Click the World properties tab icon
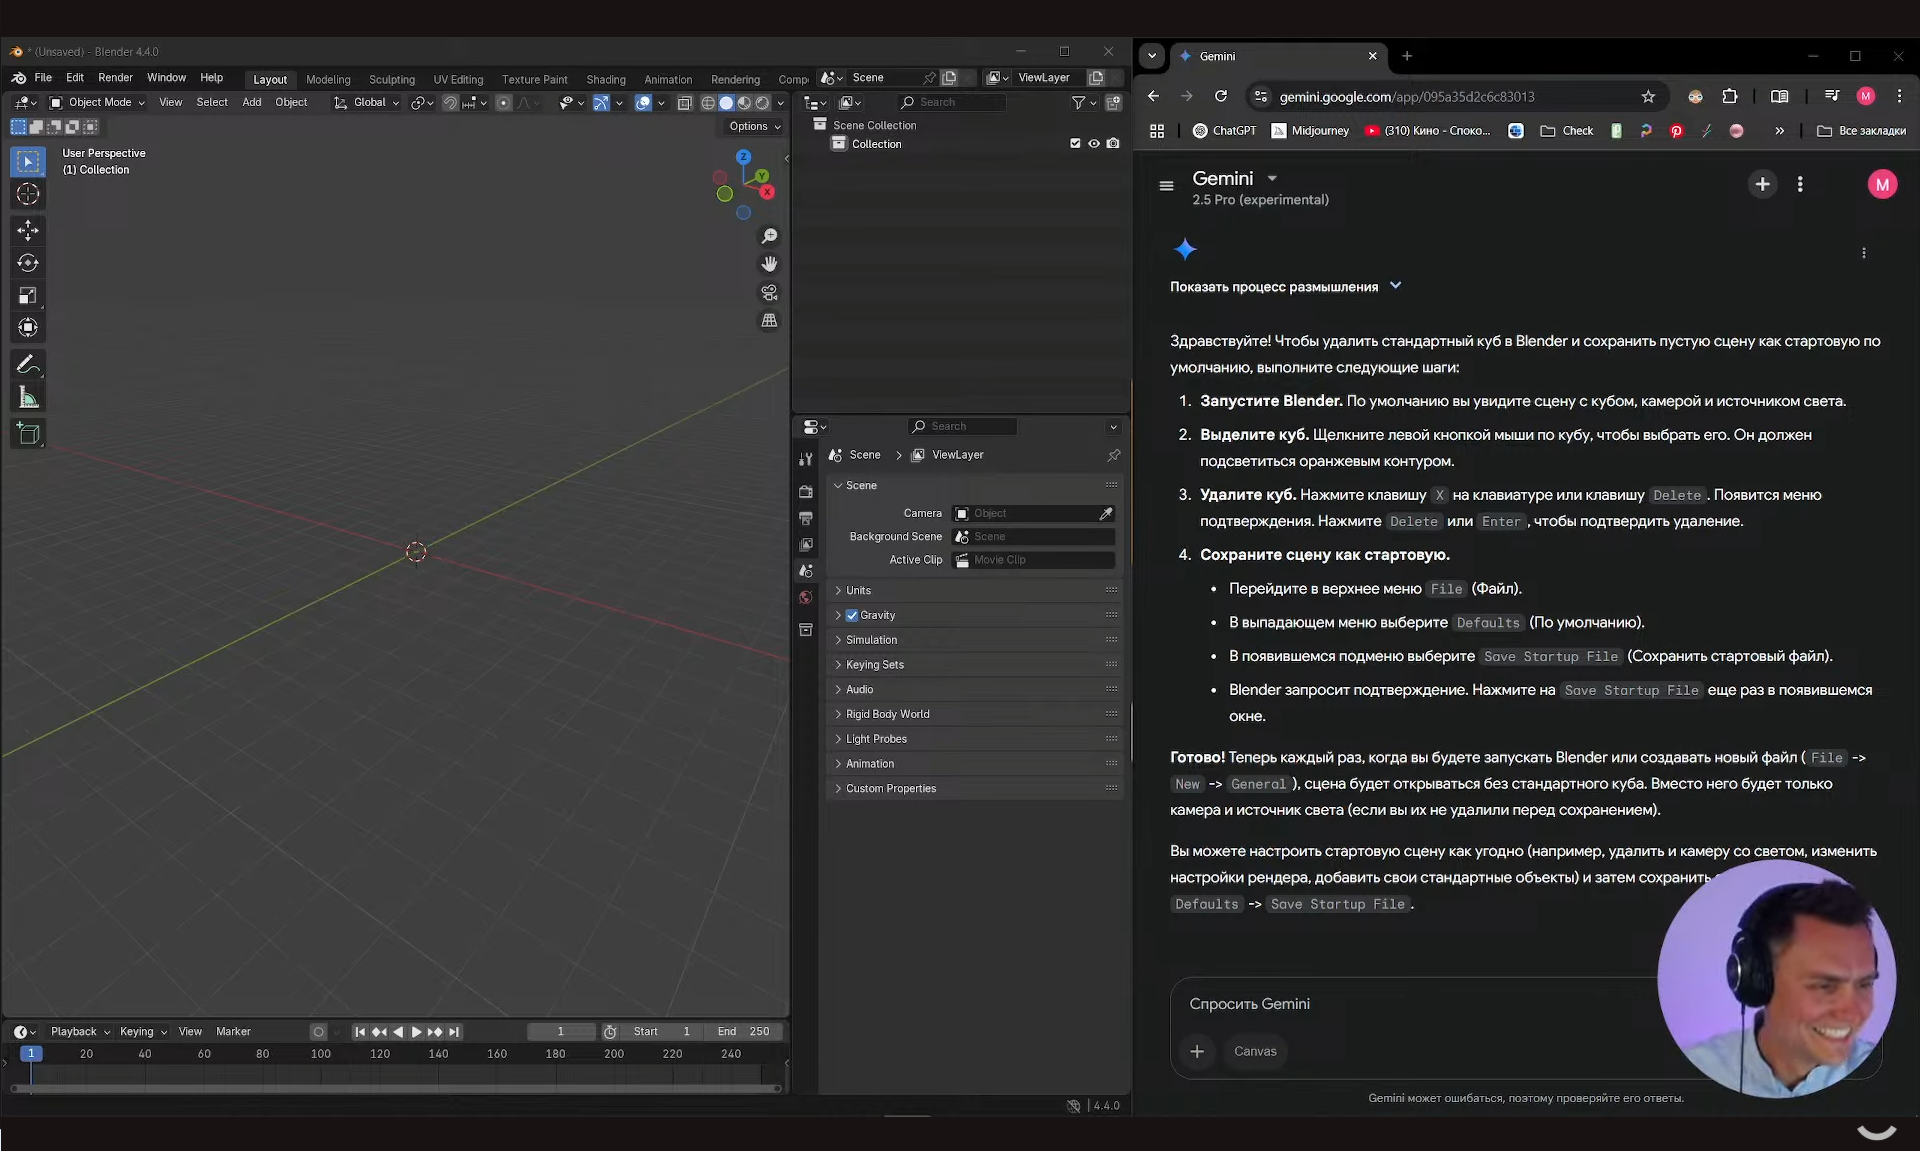 (806, 597)
